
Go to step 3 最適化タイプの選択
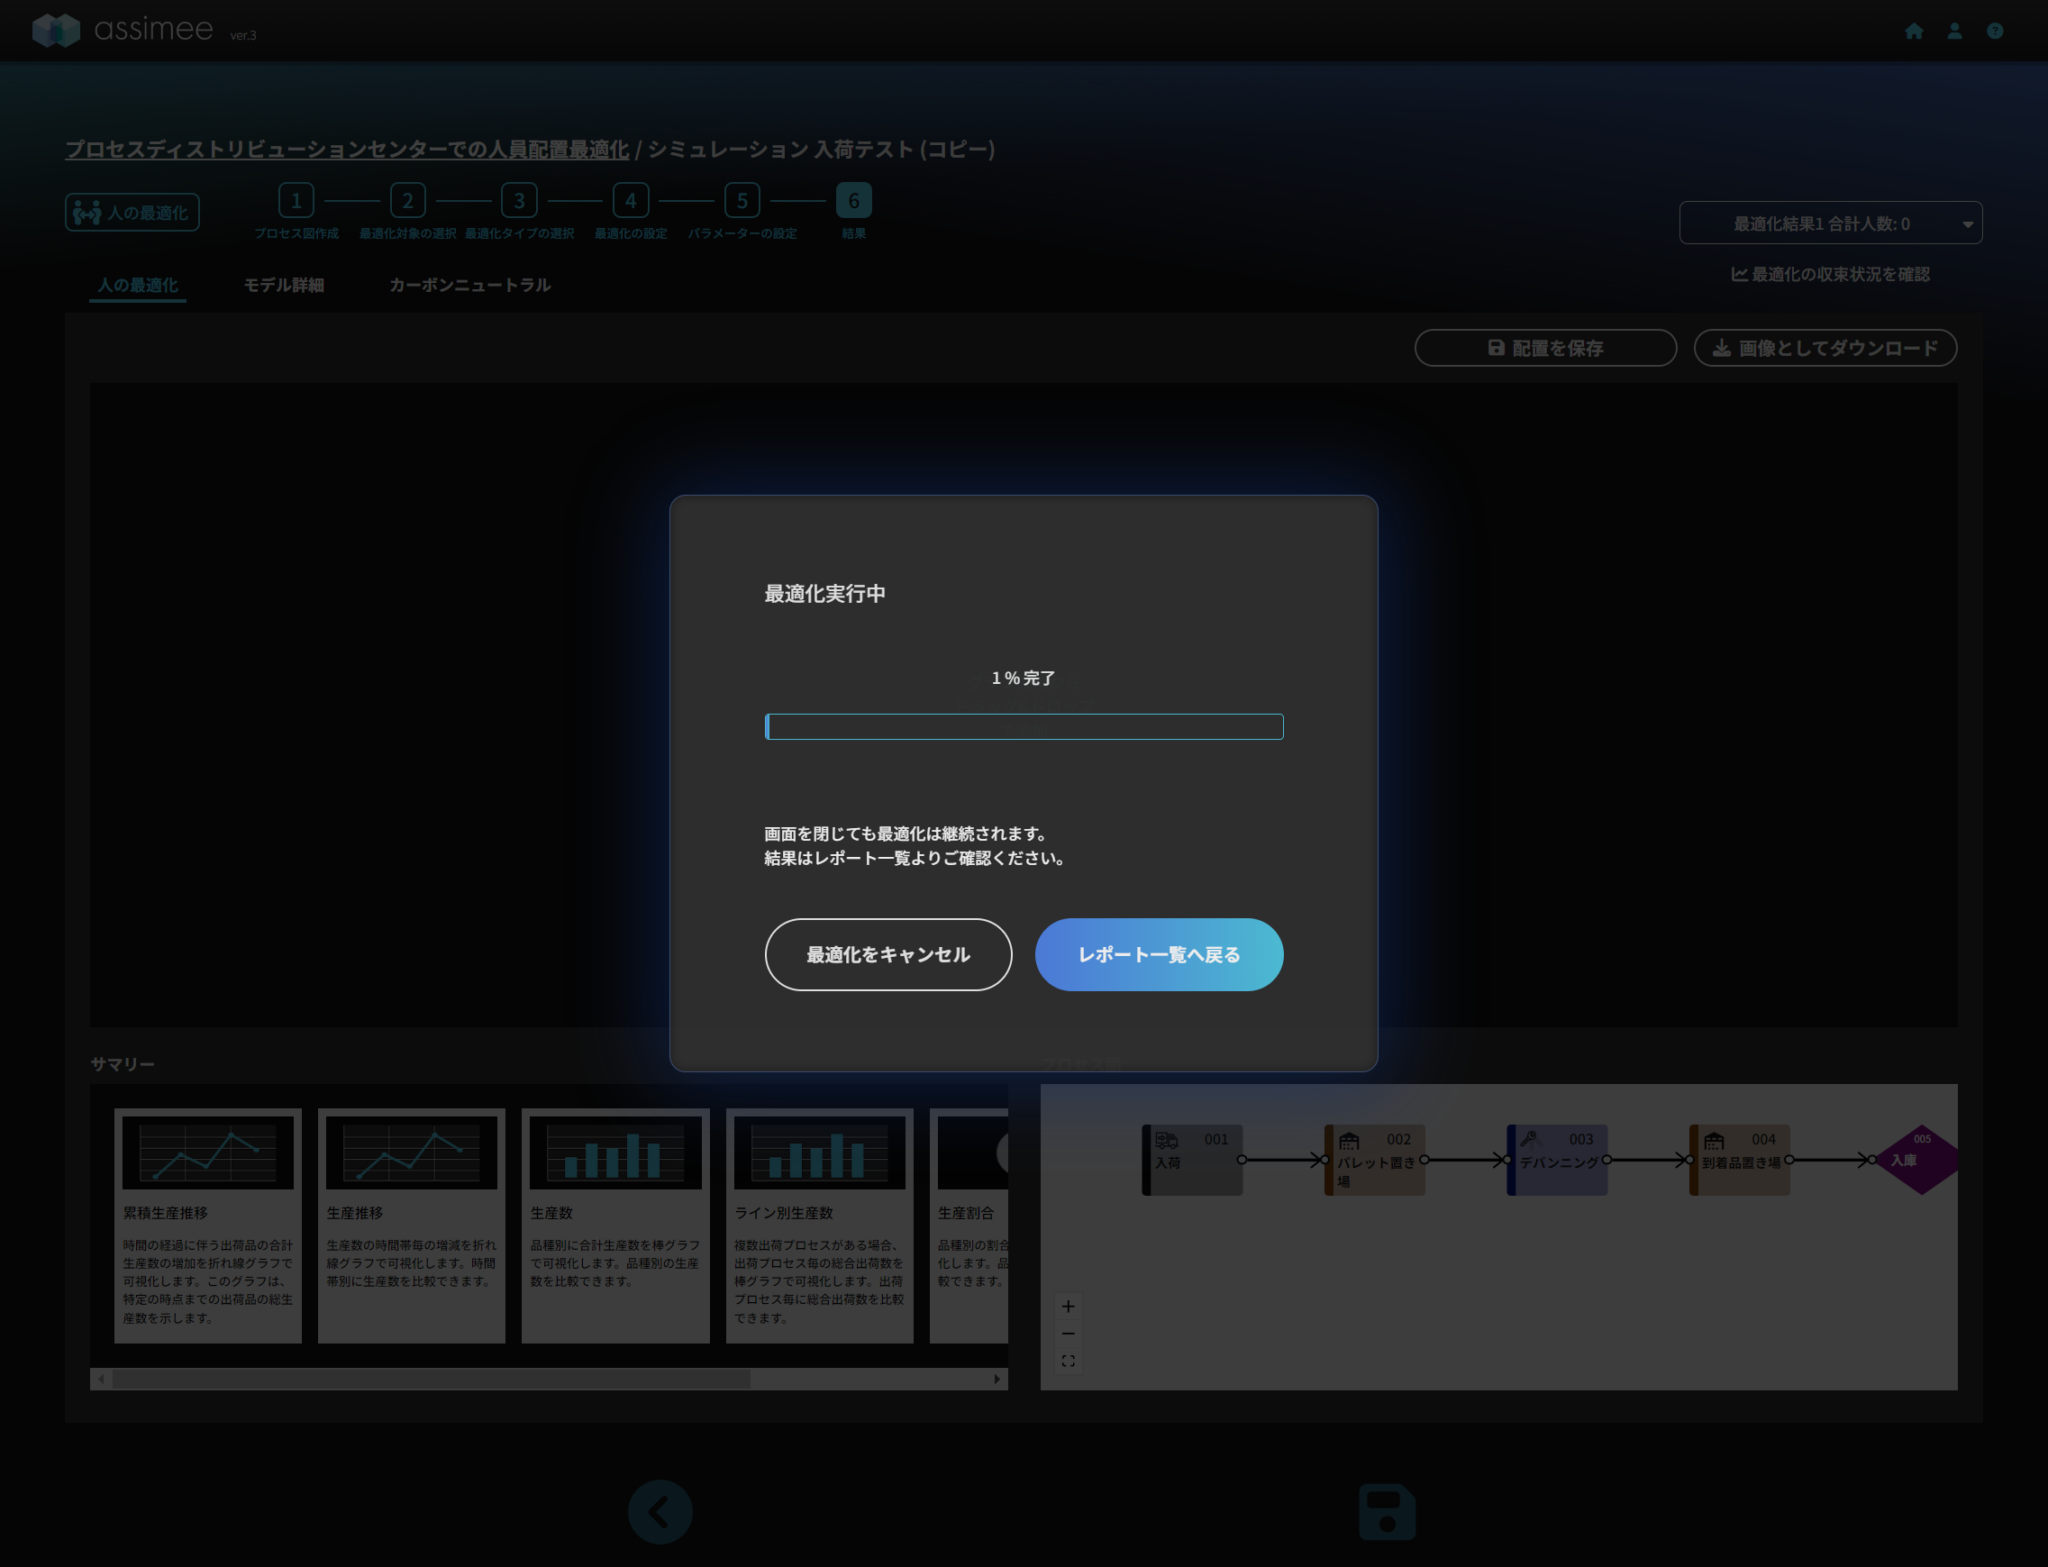click(x=519, y=201)
